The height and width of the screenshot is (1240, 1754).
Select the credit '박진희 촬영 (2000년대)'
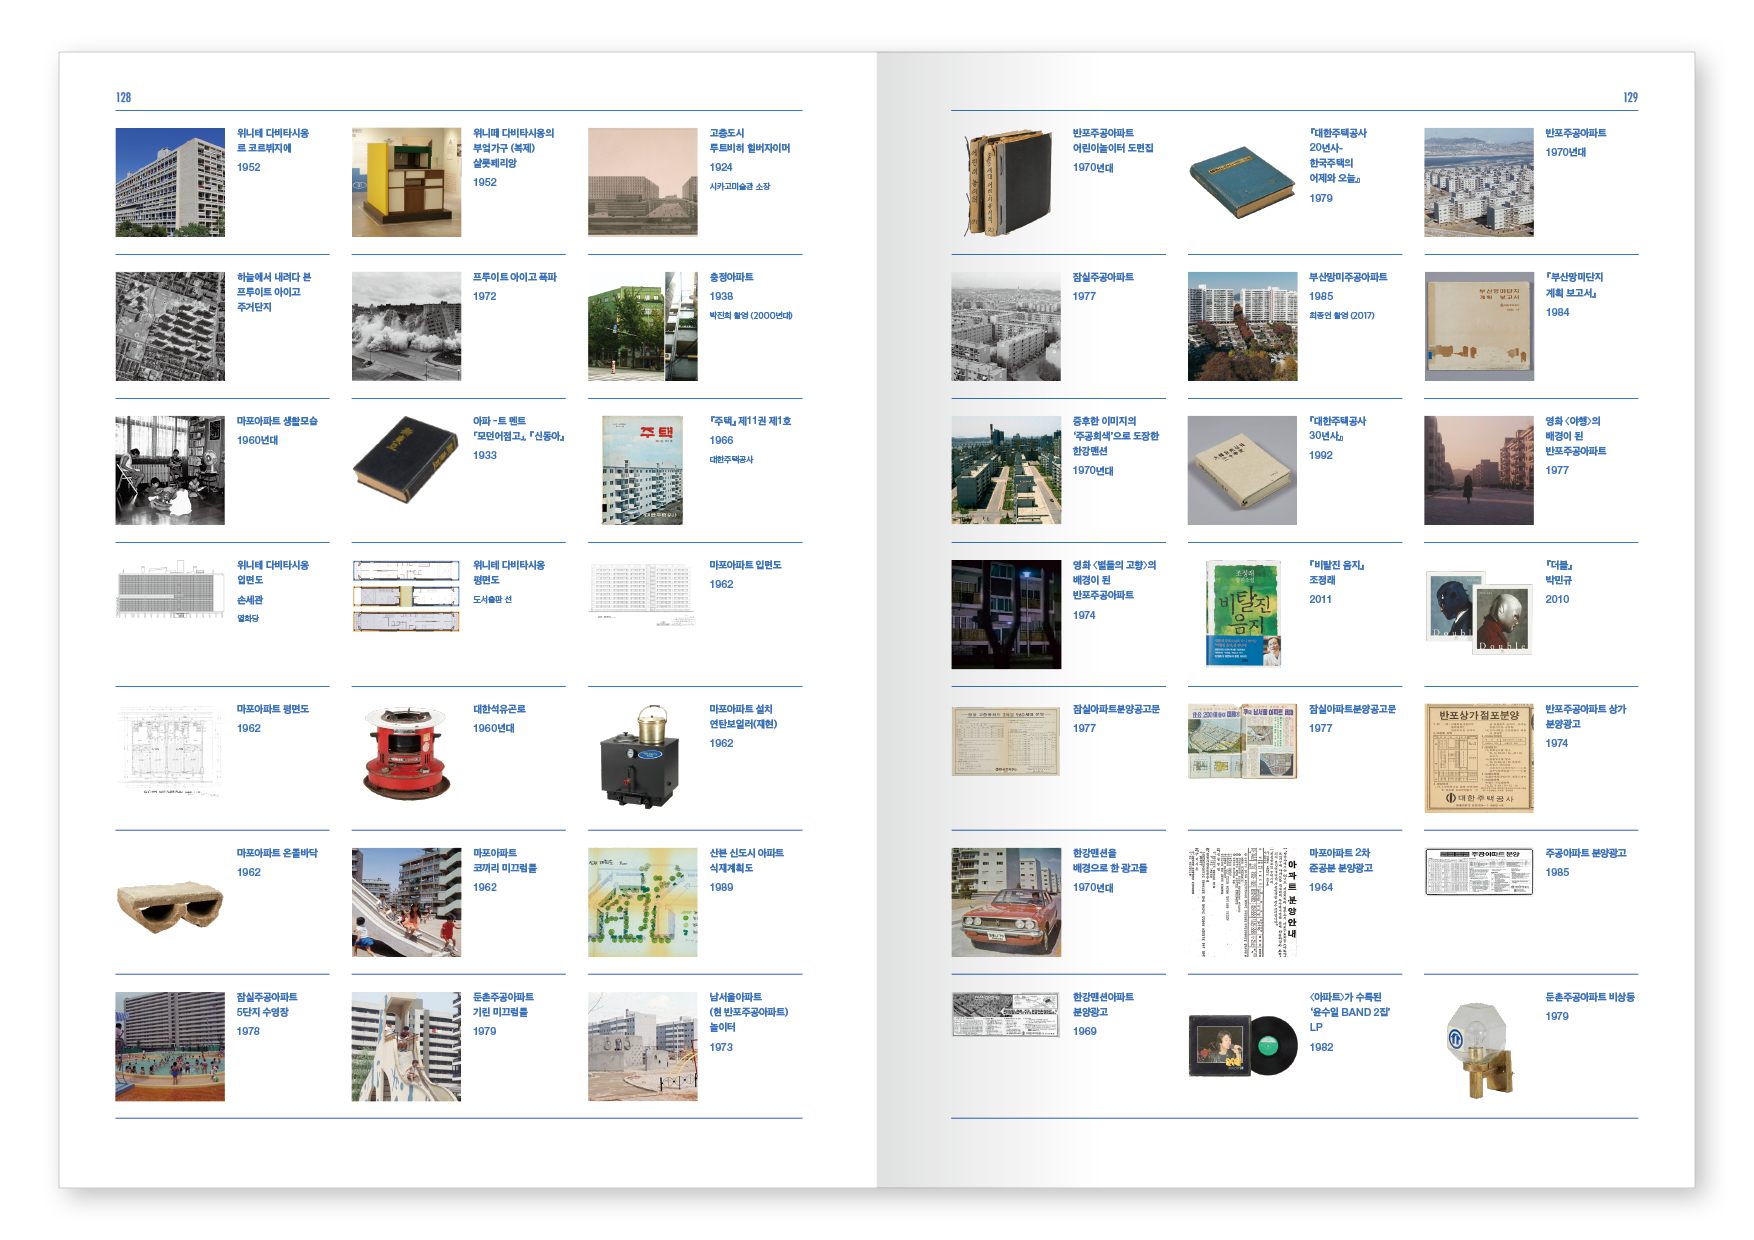750,315
